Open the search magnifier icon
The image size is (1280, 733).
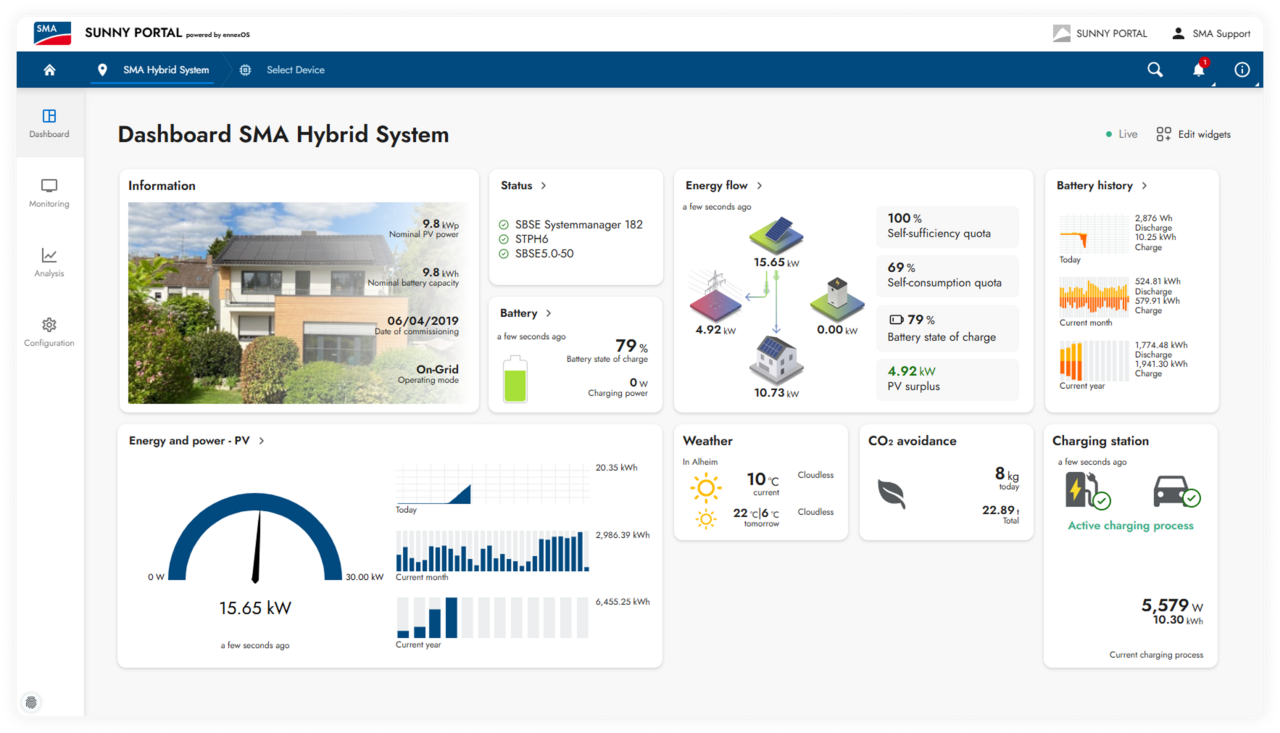1155,70
